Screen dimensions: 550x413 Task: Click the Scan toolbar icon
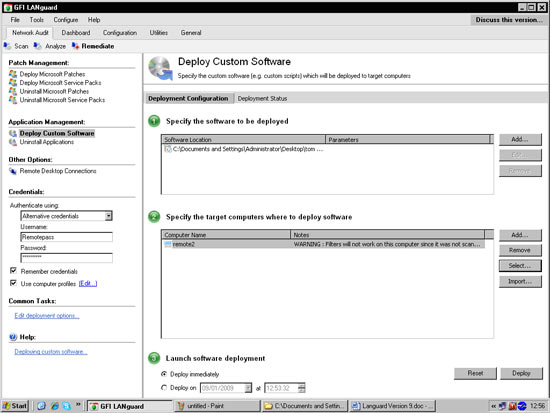7,46
